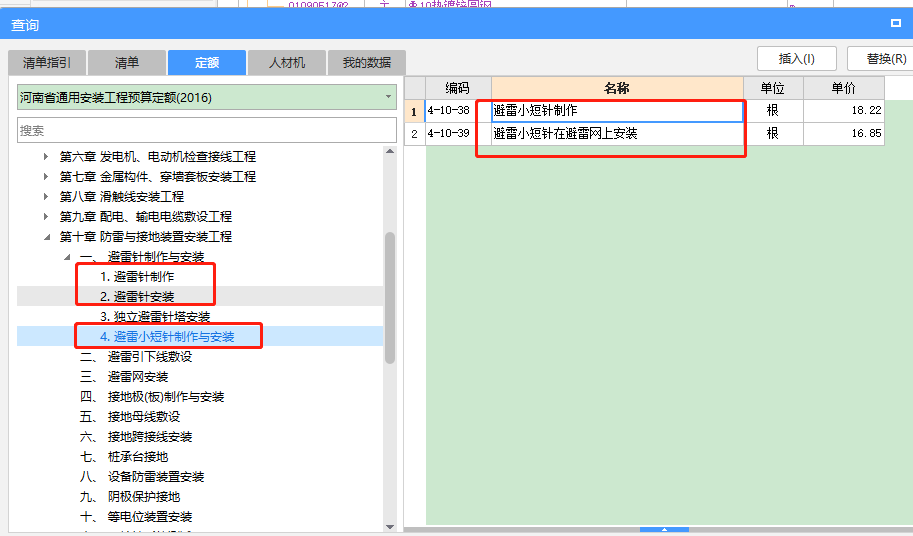Expand 第九章 配电、输电电缆敷设工程 node

tap(46, 216)
